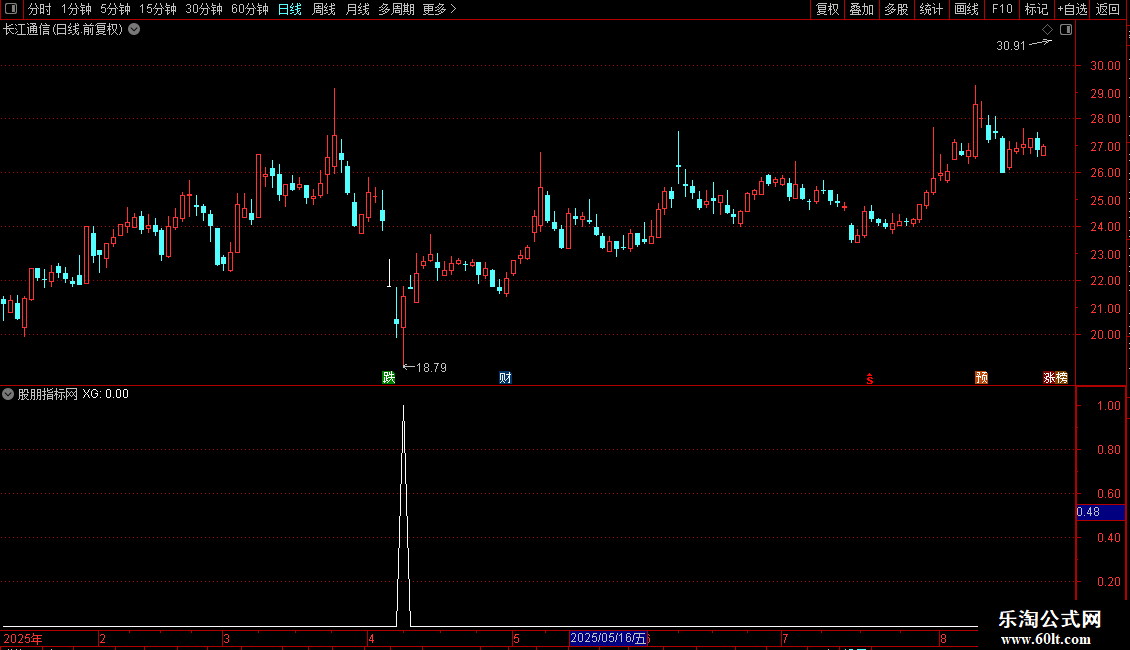Click the 30.00 price axis label

point(1105,66)
